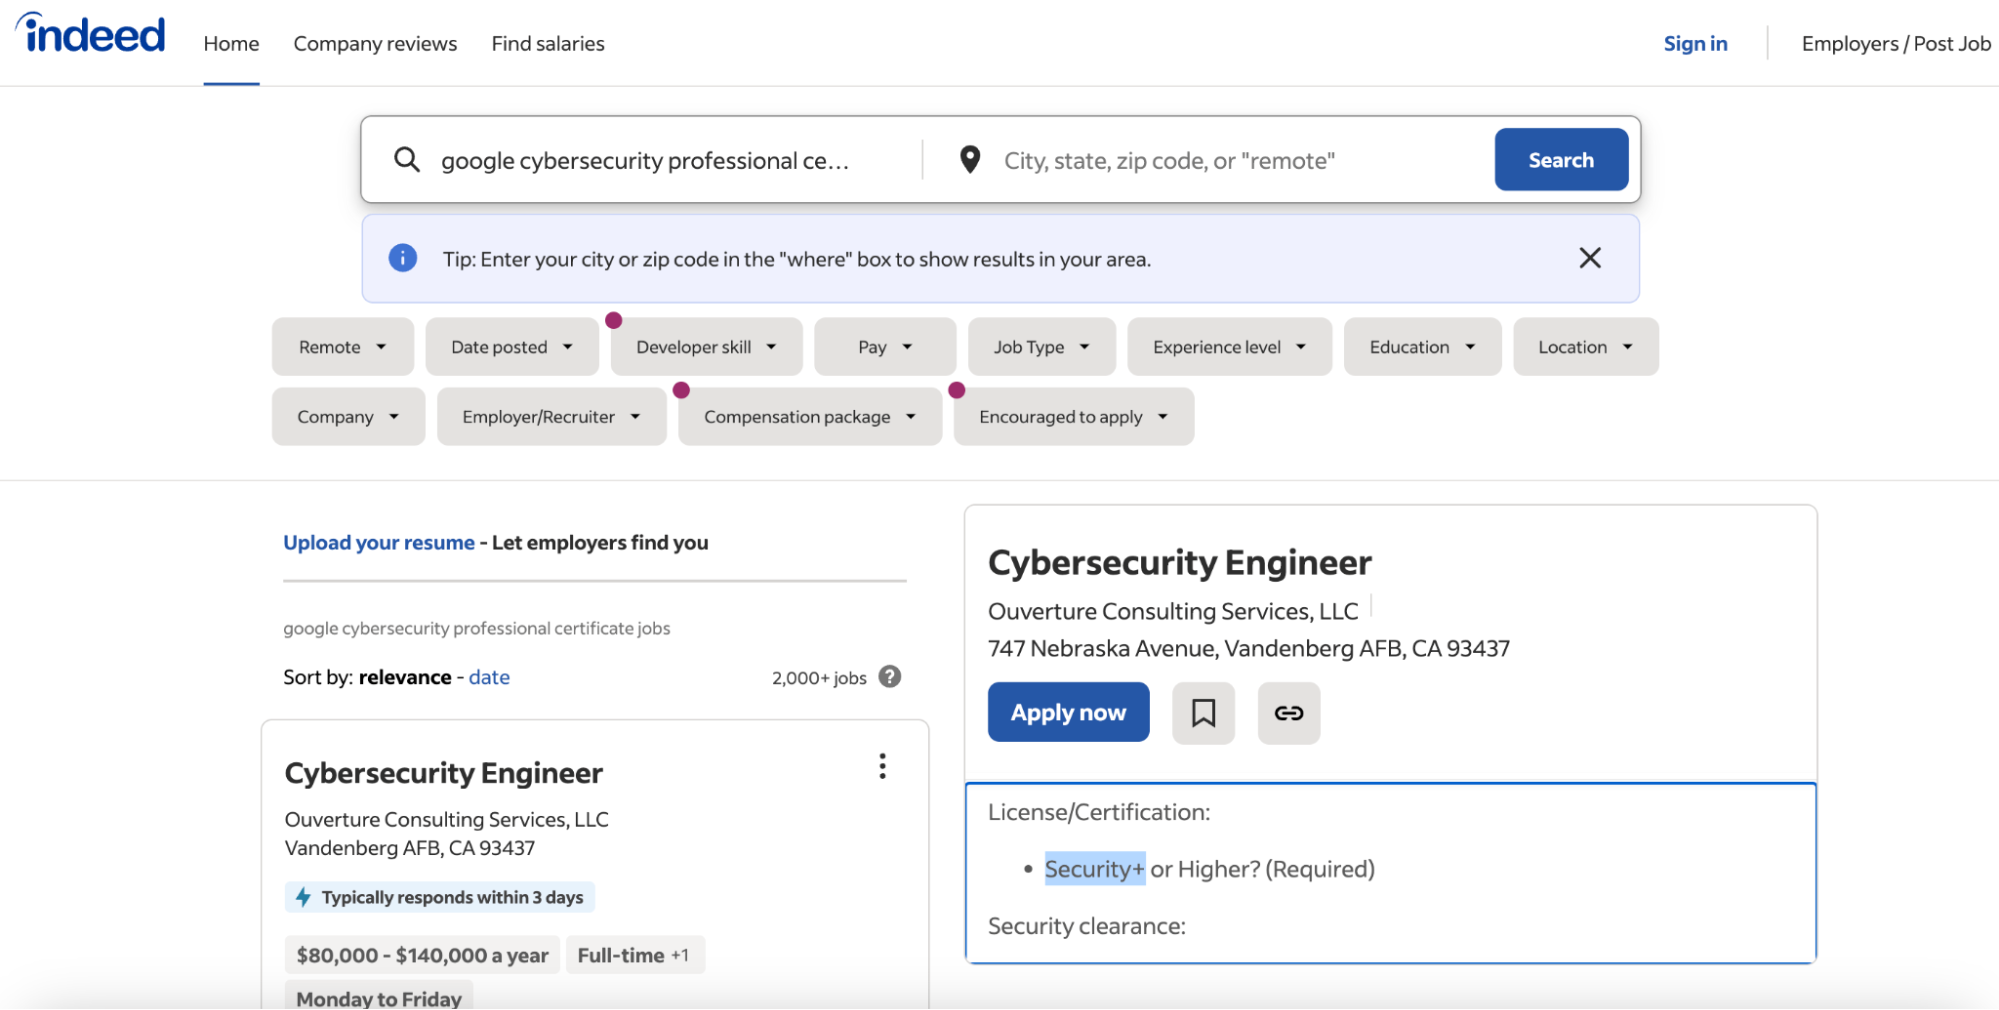The width and height of the screenshot is (1999, 1010).
Task: Dismiss the location tip banner
Action: click(1590, 258)
